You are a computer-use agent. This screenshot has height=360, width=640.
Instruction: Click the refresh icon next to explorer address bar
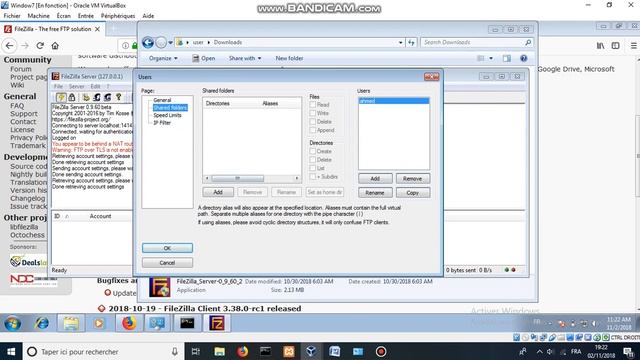pyautogui.click(x=411, y=42)
